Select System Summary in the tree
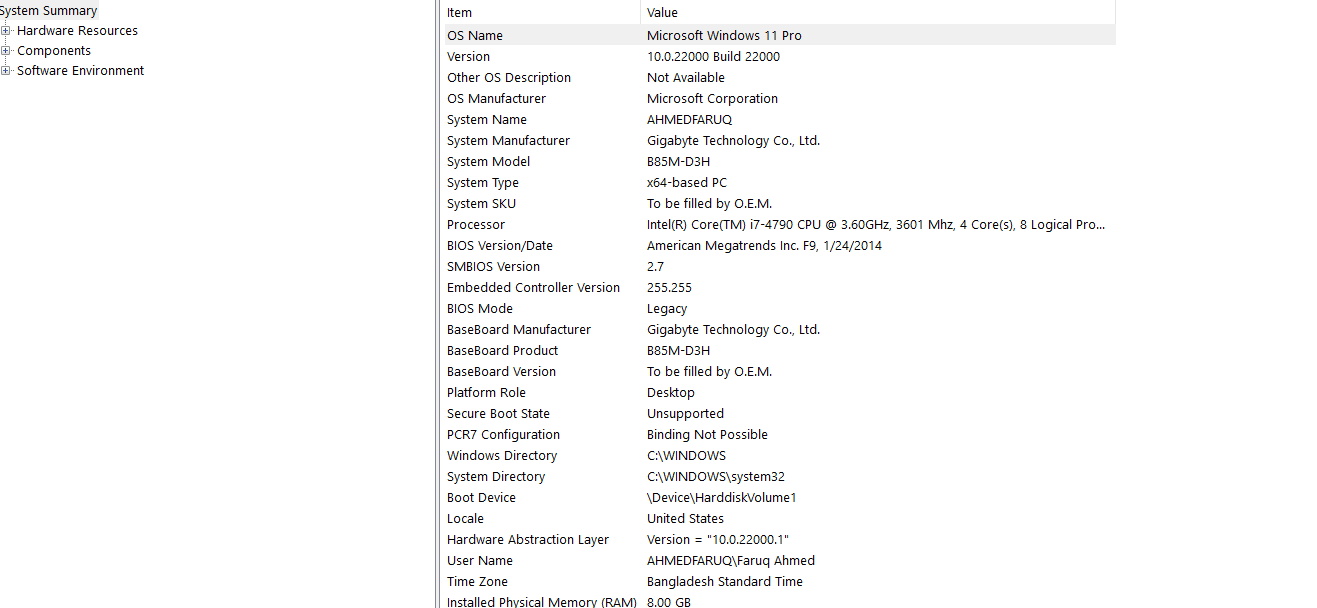This screenshot has width=1317, height=608. click(x=49, y=11)
